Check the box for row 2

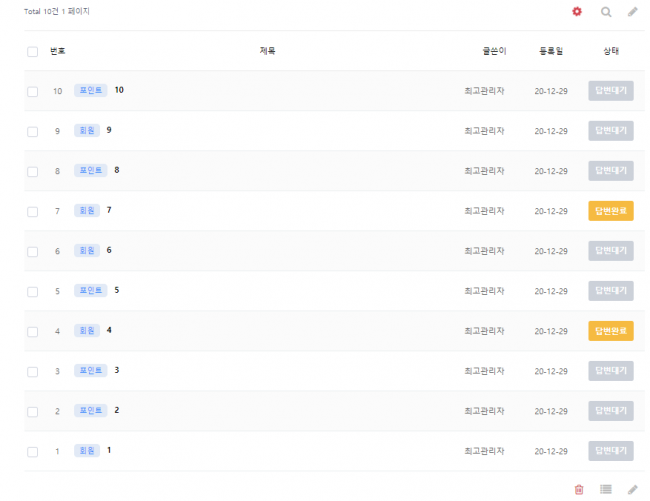pyautogui.click(x=32, y=411)
